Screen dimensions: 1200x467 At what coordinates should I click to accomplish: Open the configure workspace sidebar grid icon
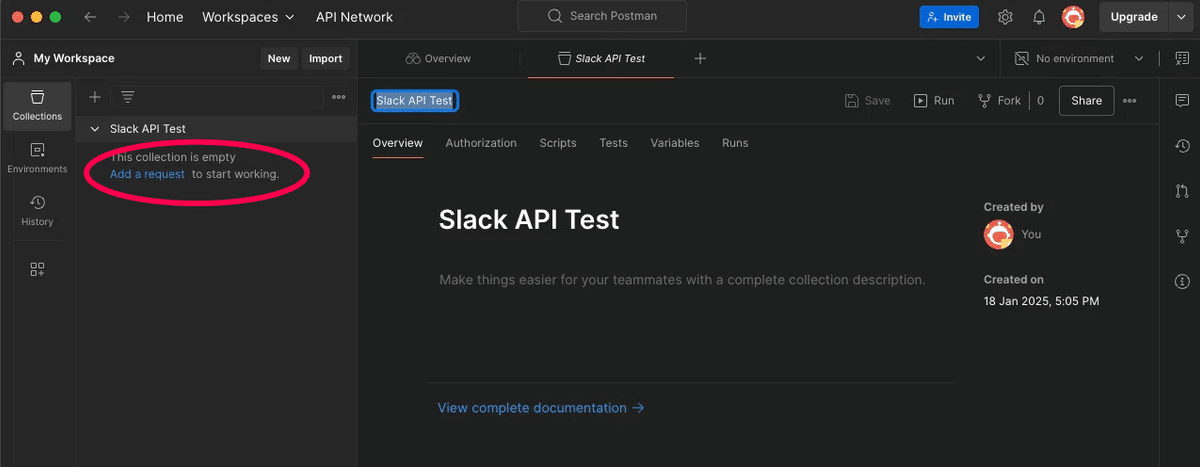(x=37, y=269)
